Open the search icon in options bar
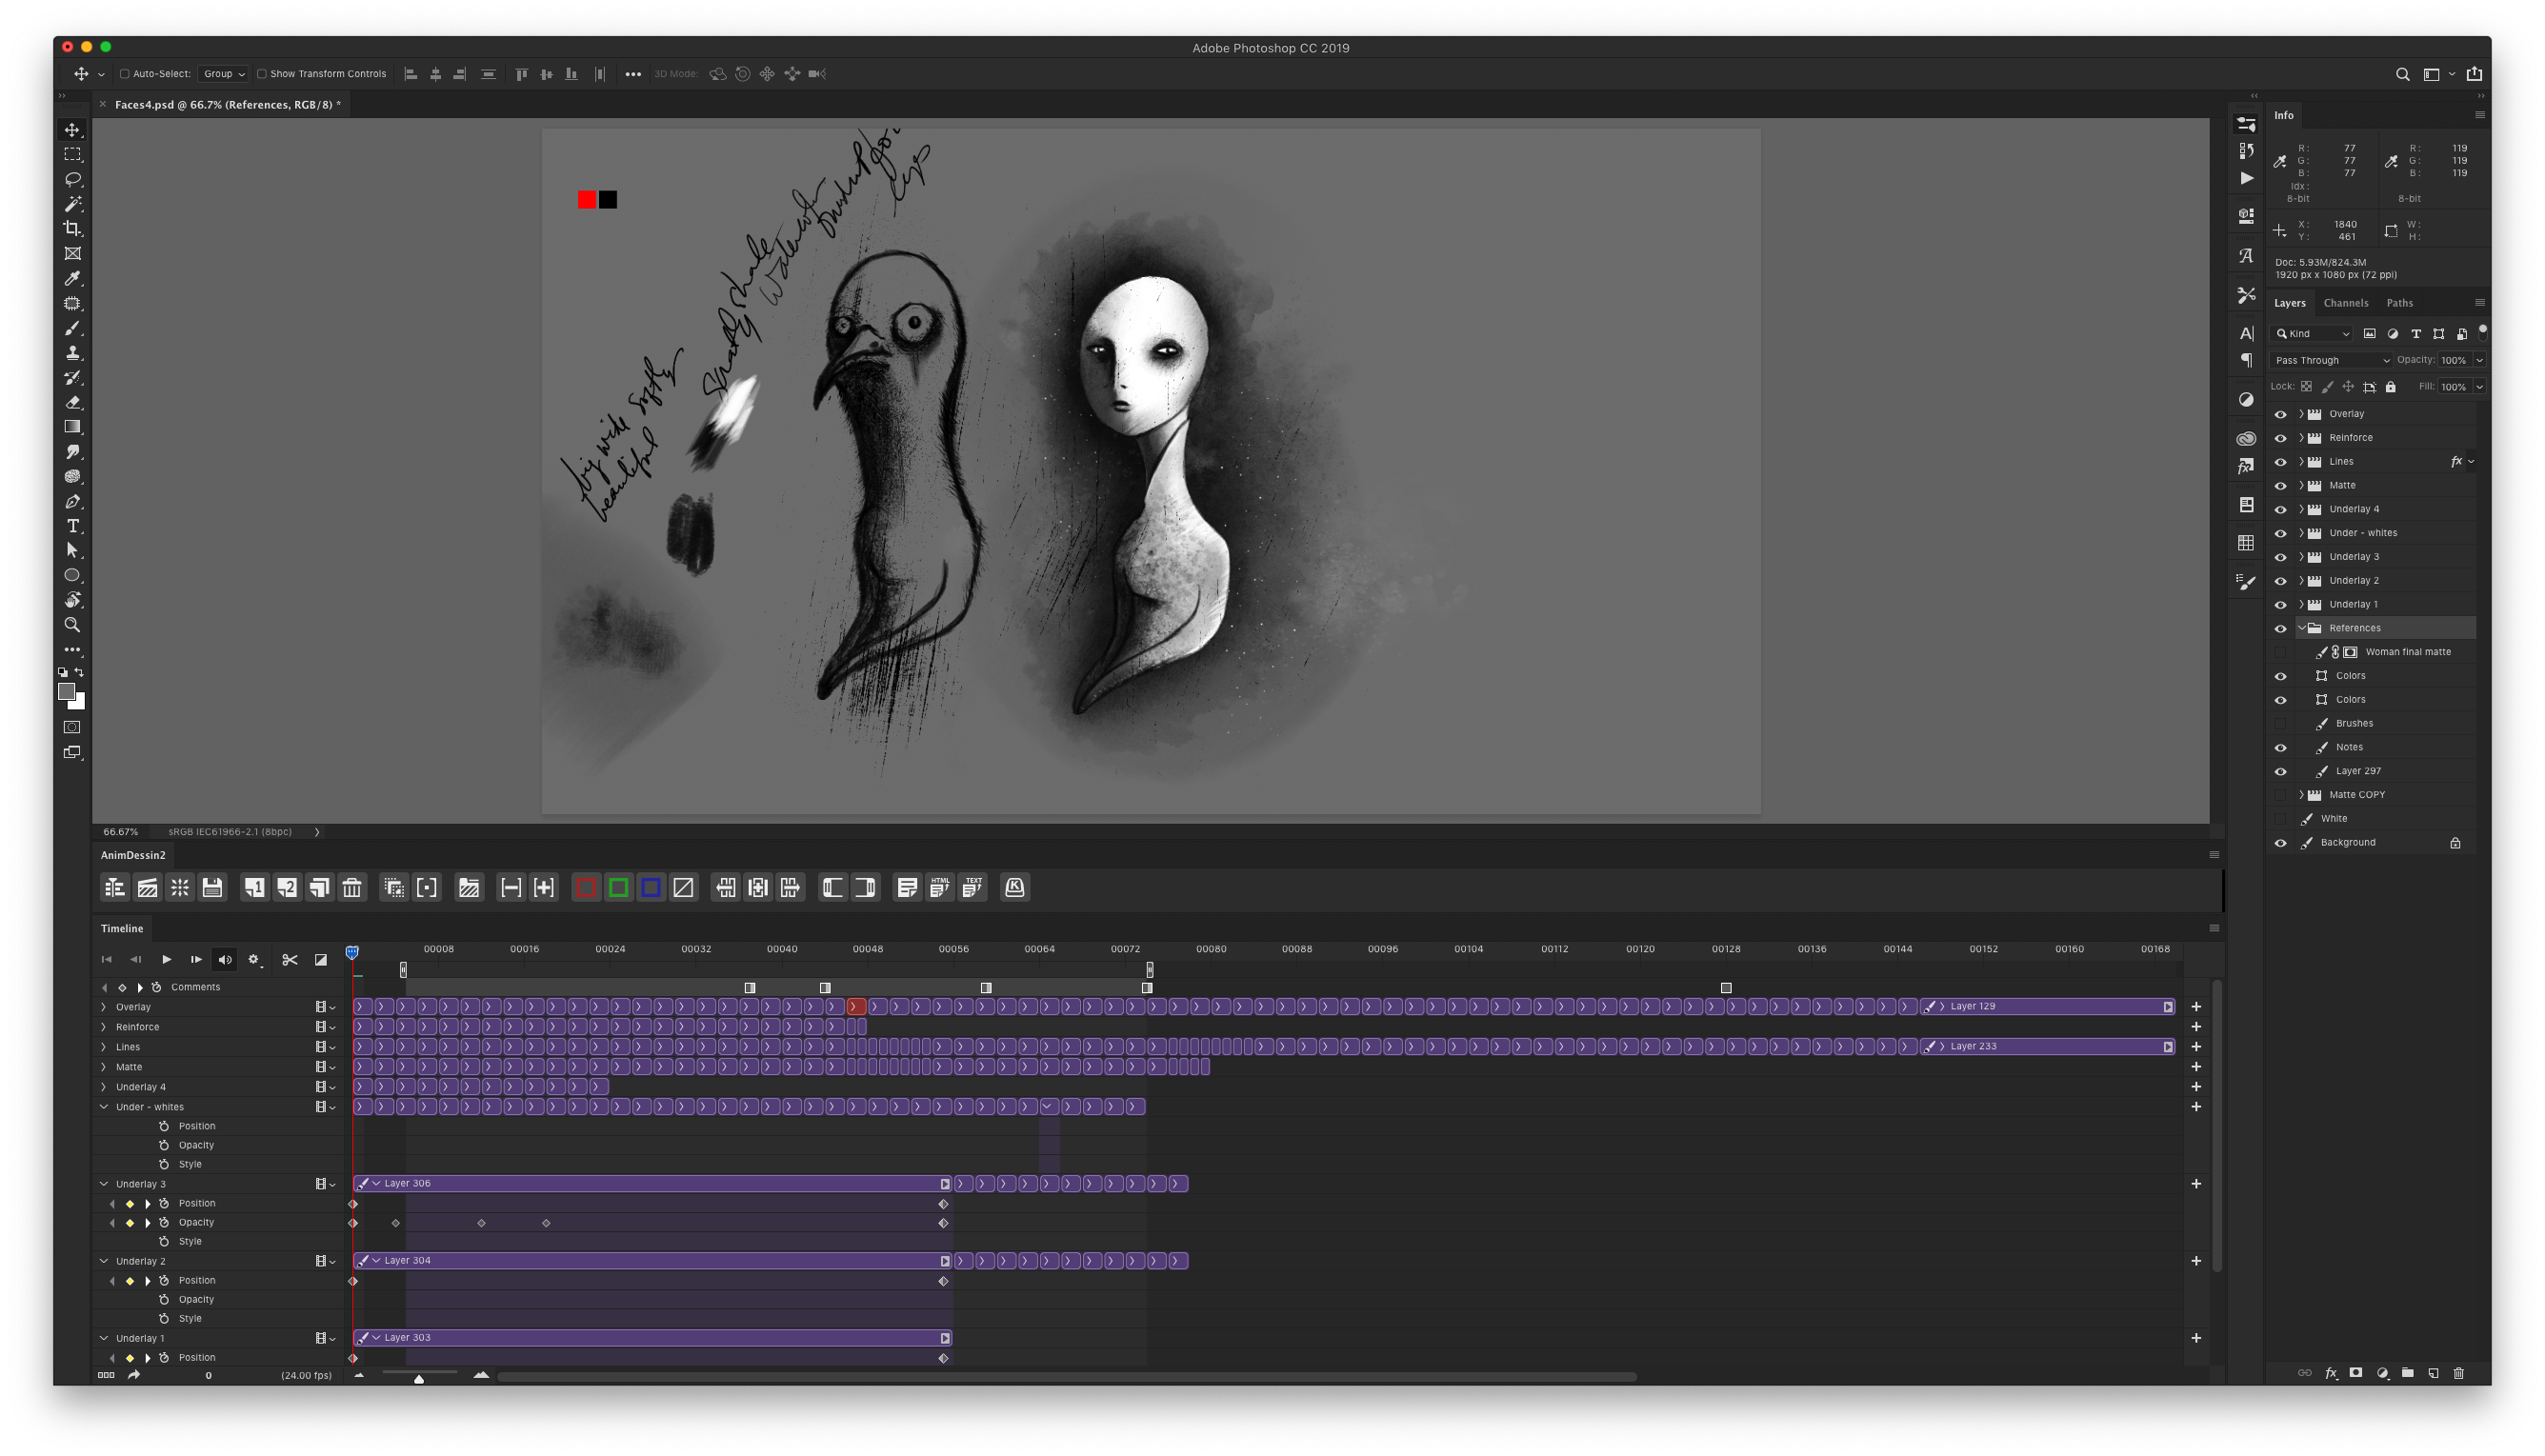Screen dimensions: 2545x1456 pyautogui.click(x=2402, y=74)
